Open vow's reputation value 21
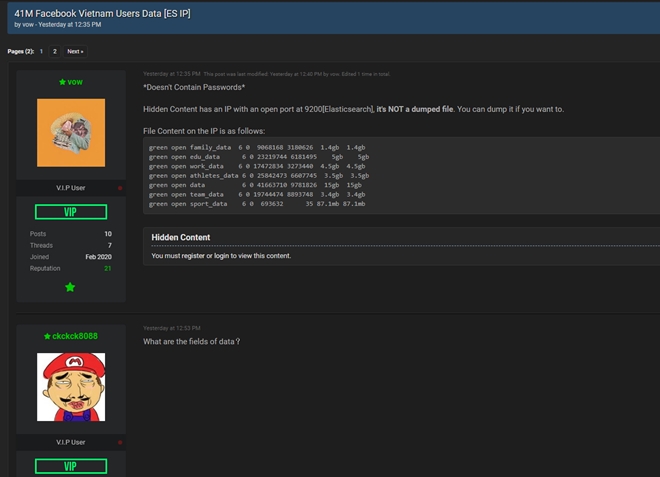This screenshot has width=660, height=477. coord(108,268)
